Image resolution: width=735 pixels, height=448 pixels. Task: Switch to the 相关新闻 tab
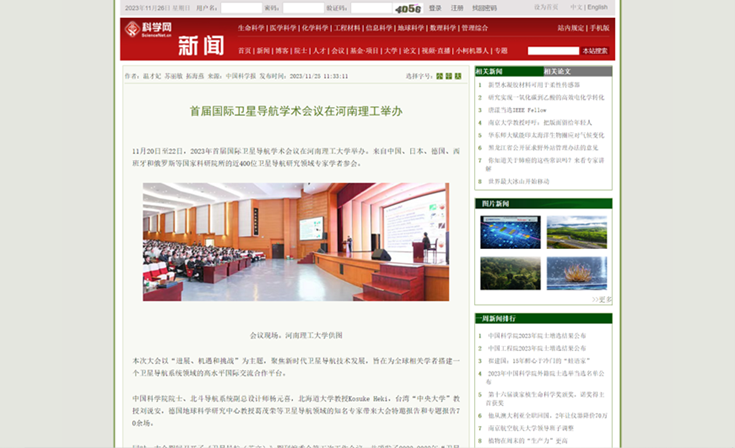490,71
